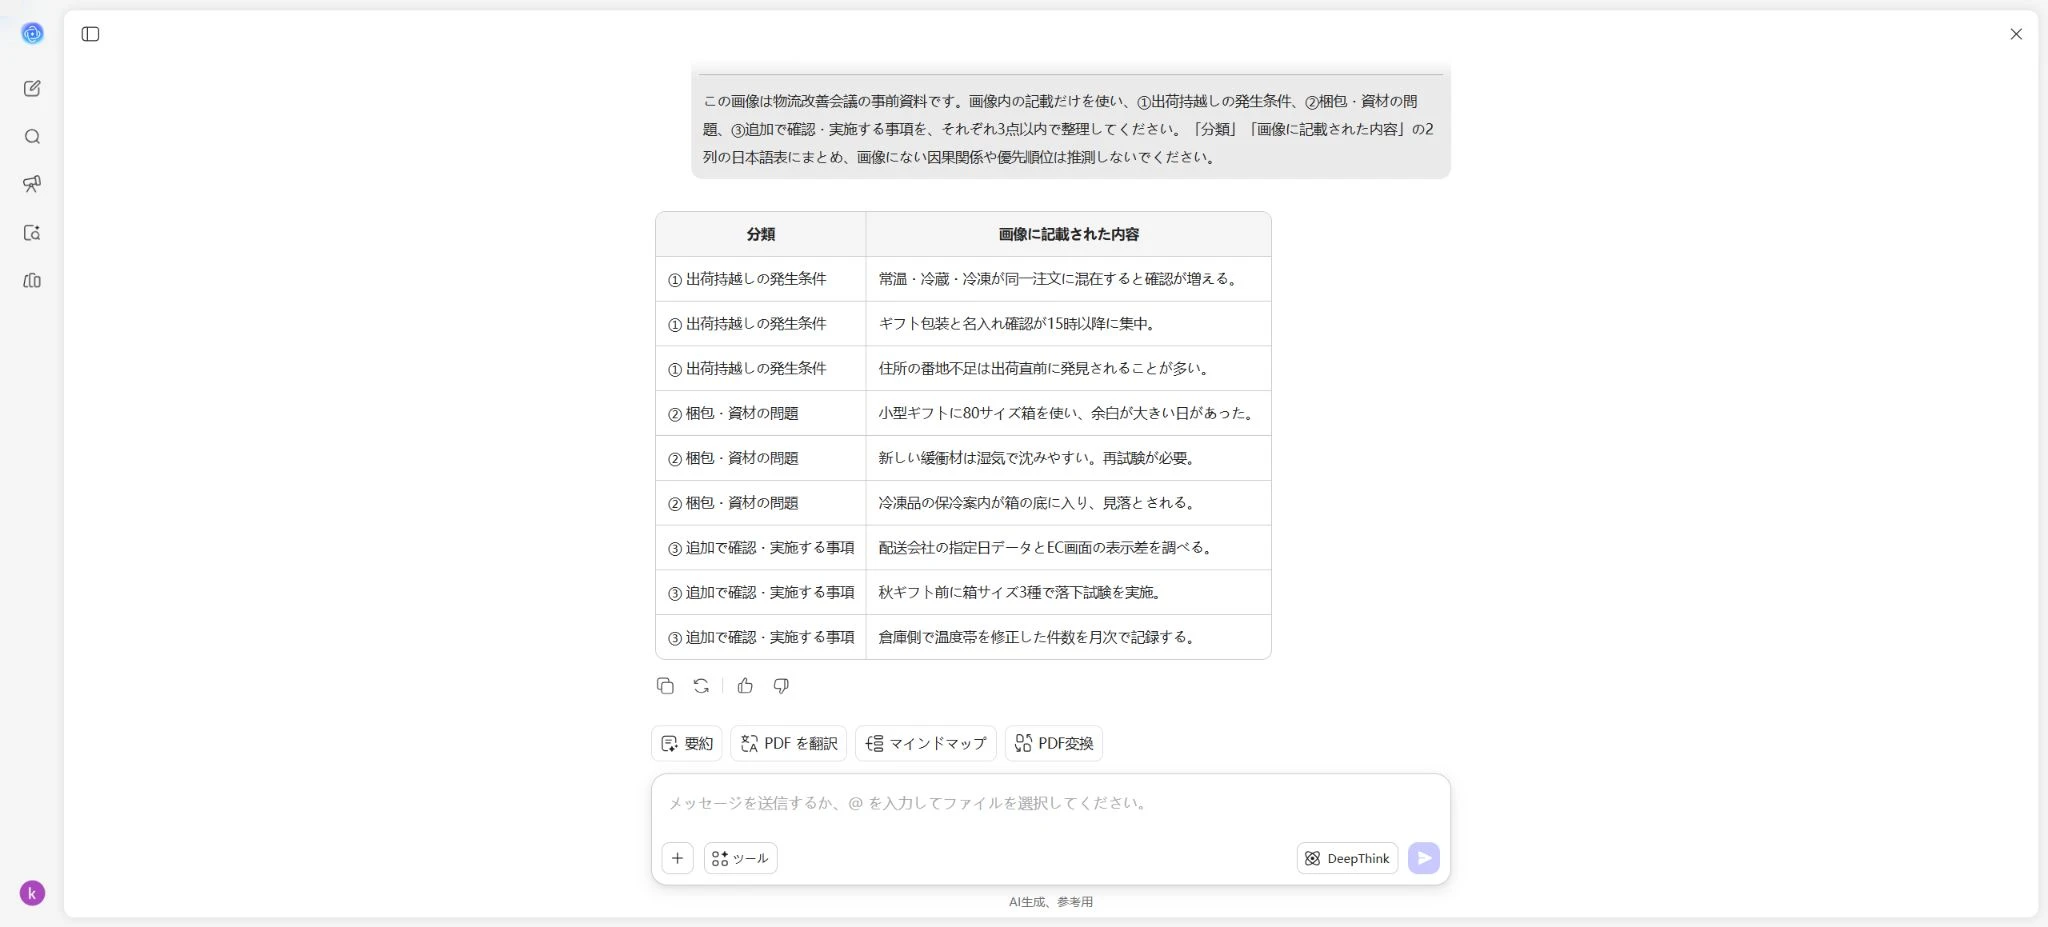Select cell 倉庫側で温度帯を修正した件数を月次で記録する。
This screenshot has width=2048, height=927.
coord(1069,637)
